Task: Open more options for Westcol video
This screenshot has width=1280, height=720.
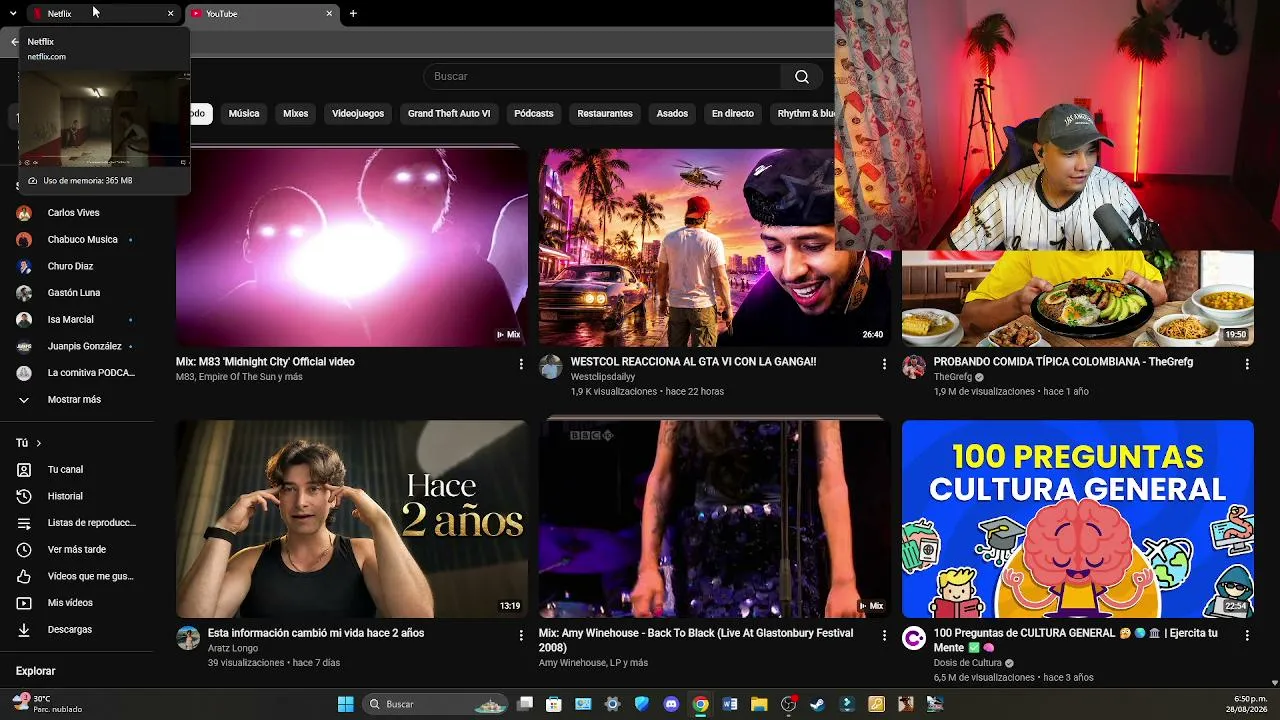Action: pyautogui.click(x=884, y=364)
